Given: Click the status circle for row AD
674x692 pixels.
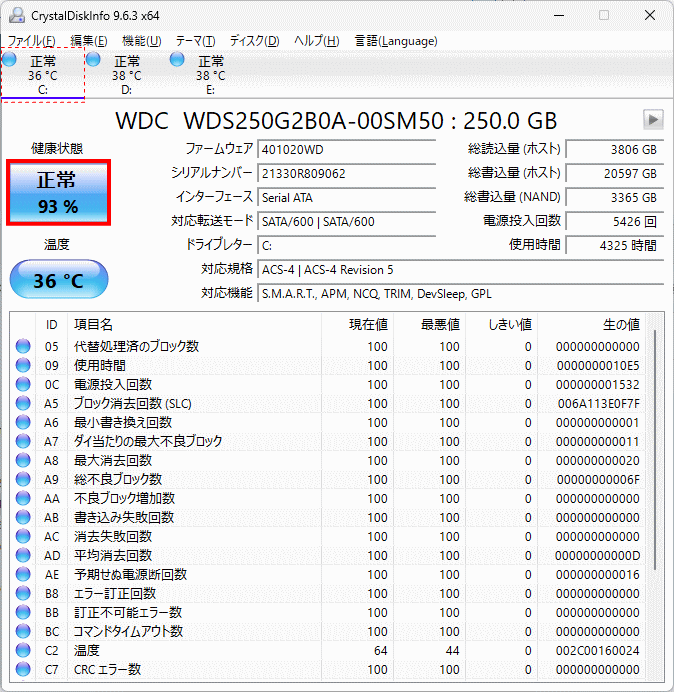Looking at the screenshot, I should click(23, 555).
